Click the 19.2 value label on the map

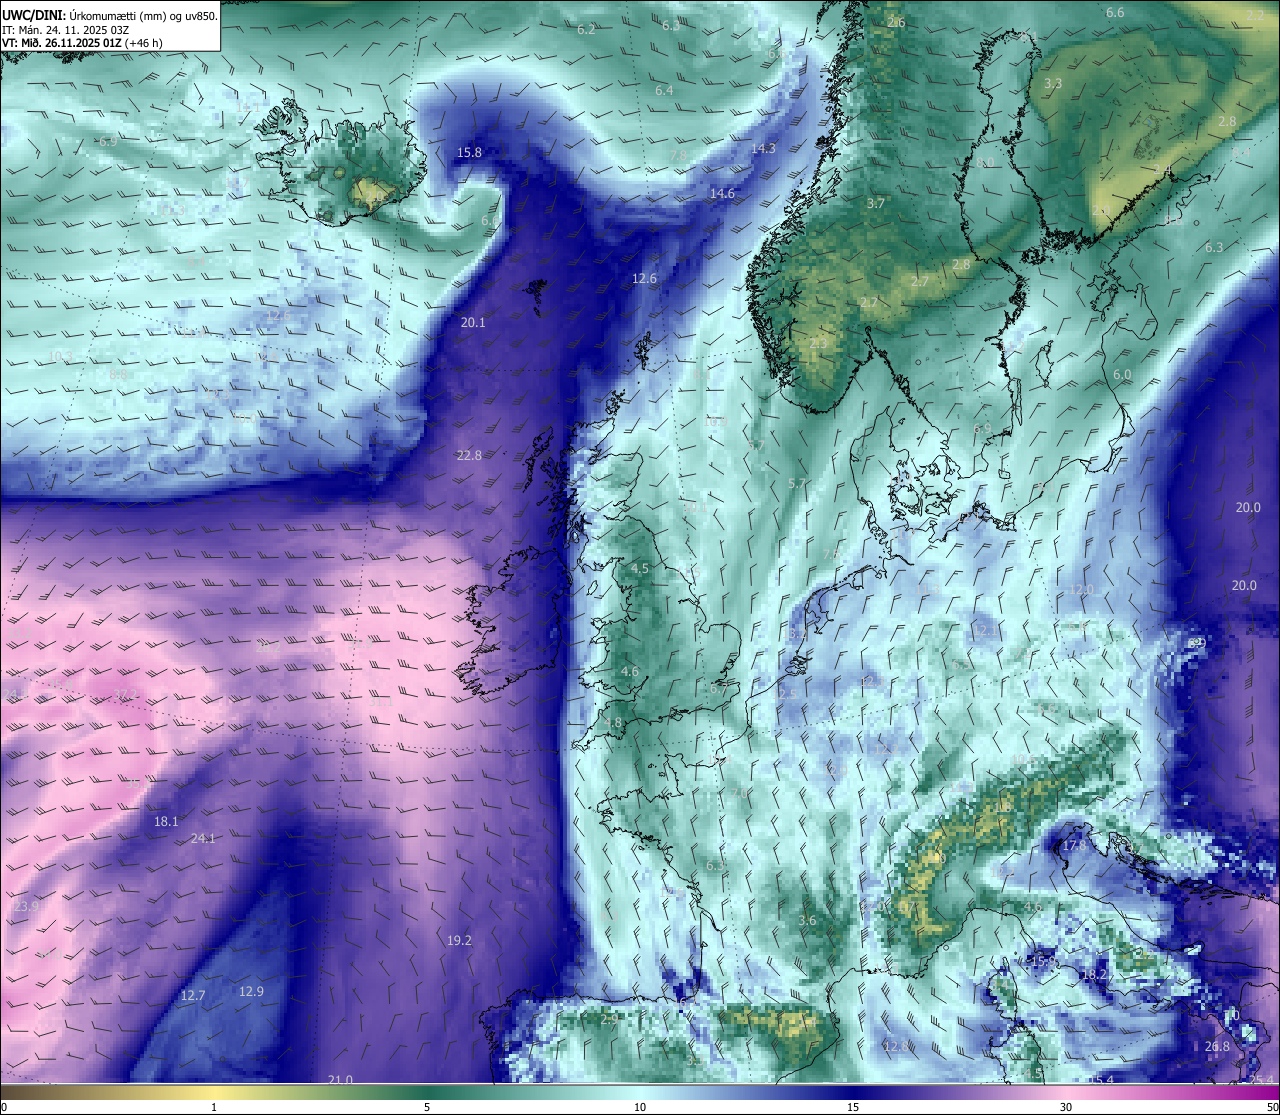click(459, 940)
